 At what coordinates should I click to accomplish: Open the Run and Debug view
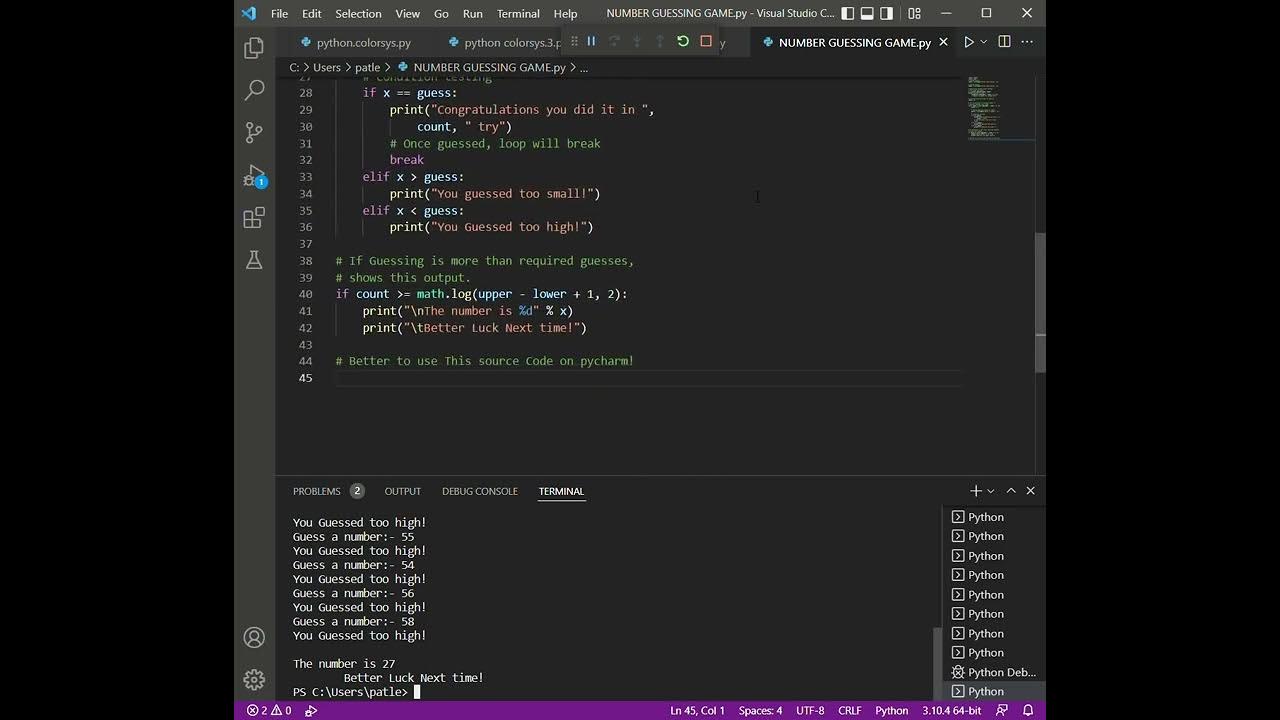254,175
